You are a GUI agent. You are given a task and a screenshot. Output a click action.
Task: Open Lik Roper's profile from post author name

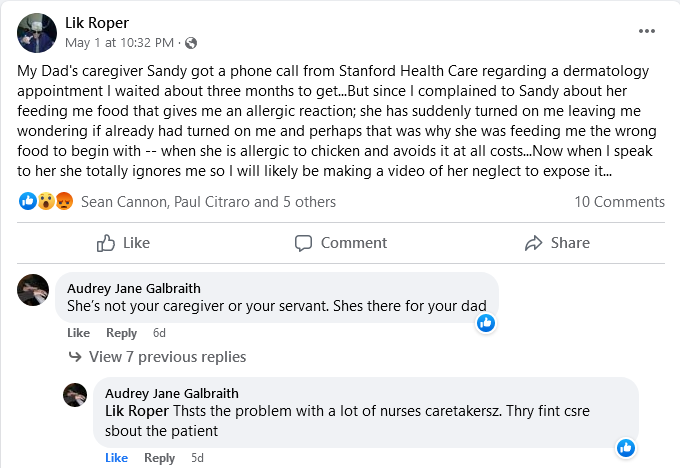[x=98, y=23]
